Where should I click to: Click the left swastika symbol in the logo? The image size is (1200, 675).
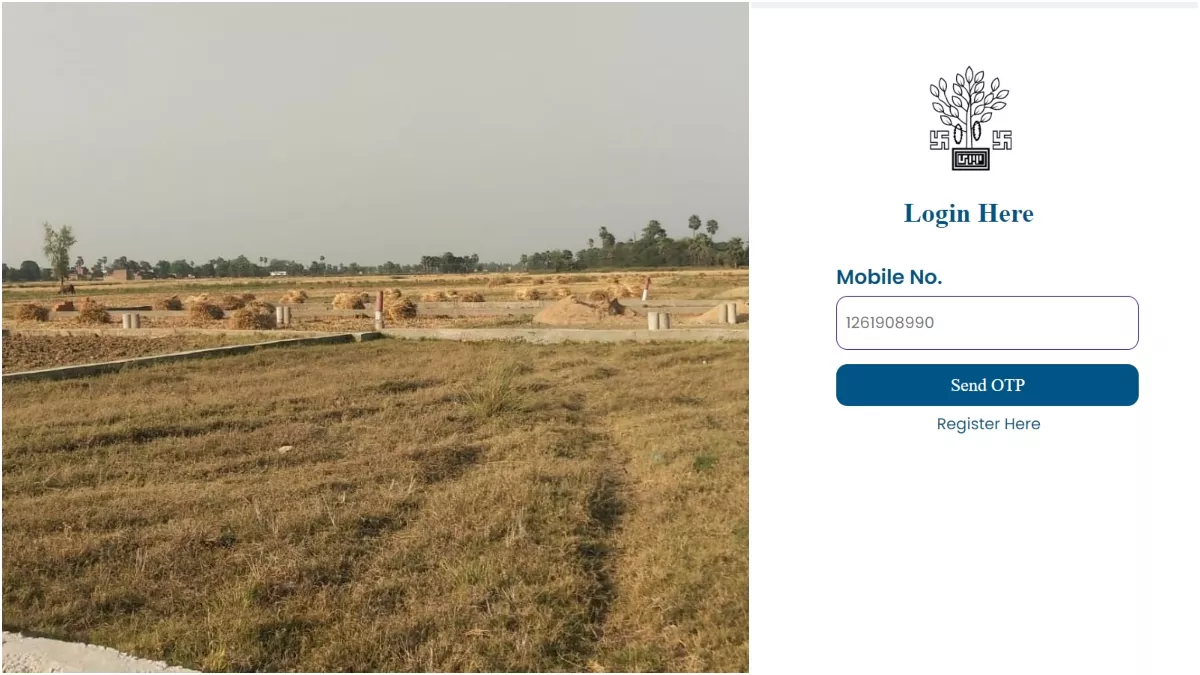[939, 140]
